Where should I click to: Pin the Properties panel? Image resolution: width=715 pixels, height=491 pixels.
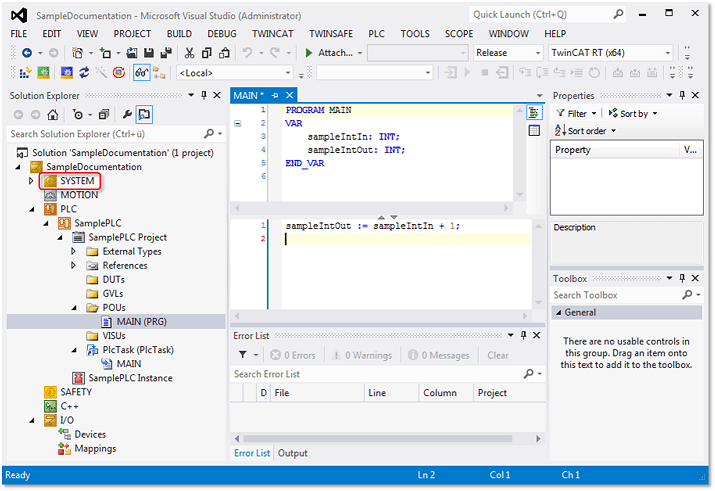682,95
